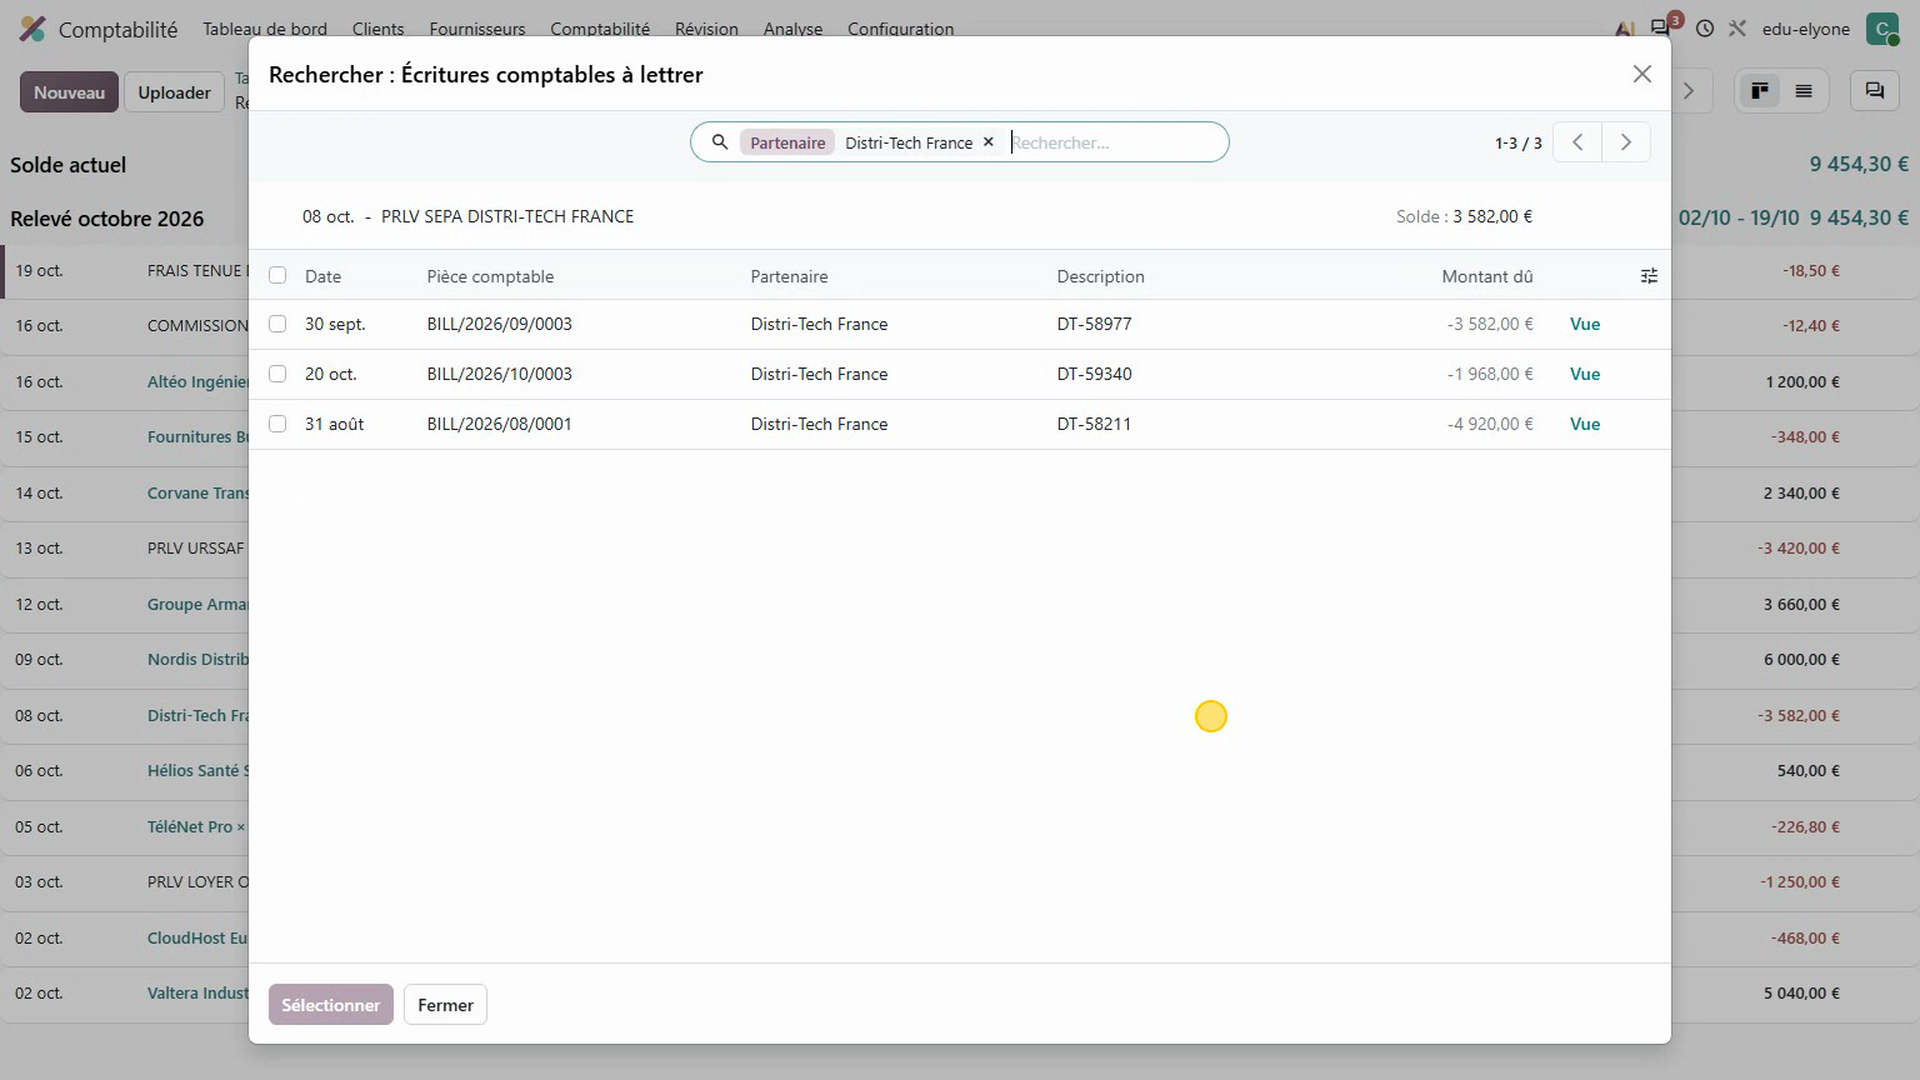Screen dimensions: 1920x1080
Task: Click the Partenaire filter tag
Action: tap(787, 142)
